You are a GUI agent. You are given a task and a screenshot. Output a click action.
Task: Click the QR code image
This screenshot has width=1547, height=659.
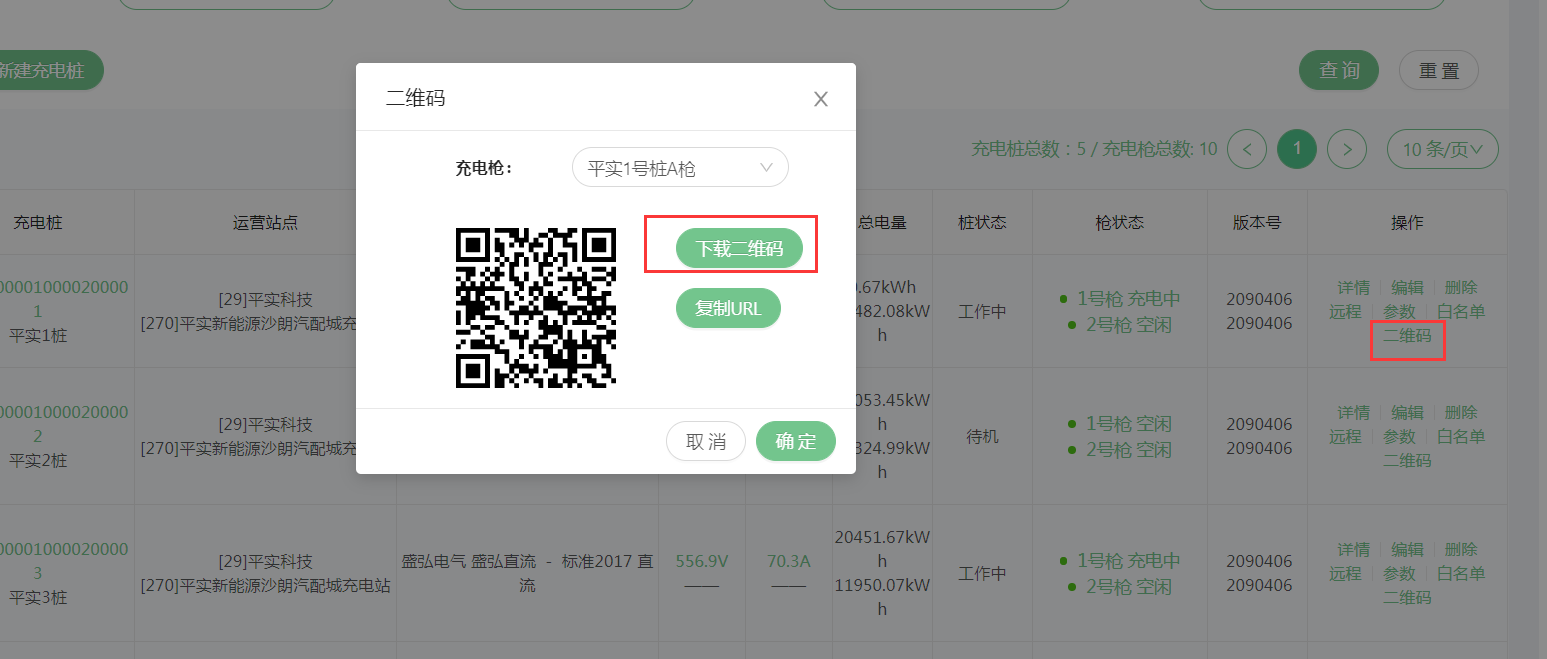pos(536,307)
